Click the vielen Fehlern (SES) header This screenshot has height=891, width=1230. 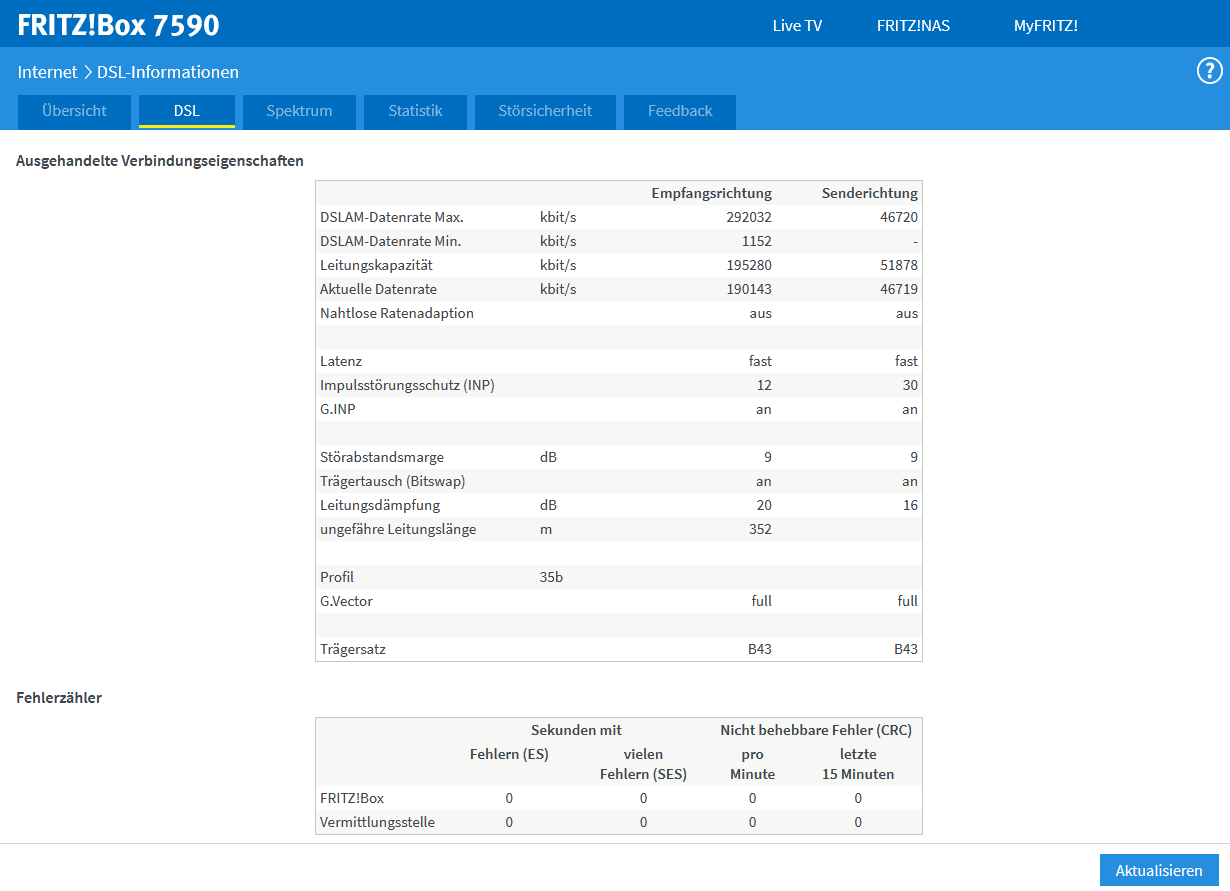pyautogui.click(x=643, y=764)
